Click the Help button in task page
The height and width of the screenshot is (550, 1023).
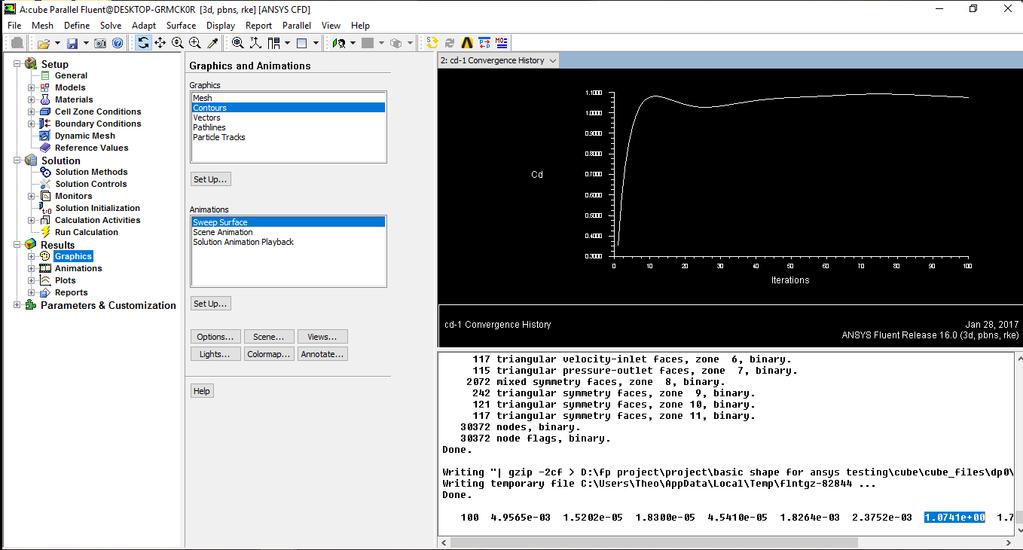click(x=202, y=391)
